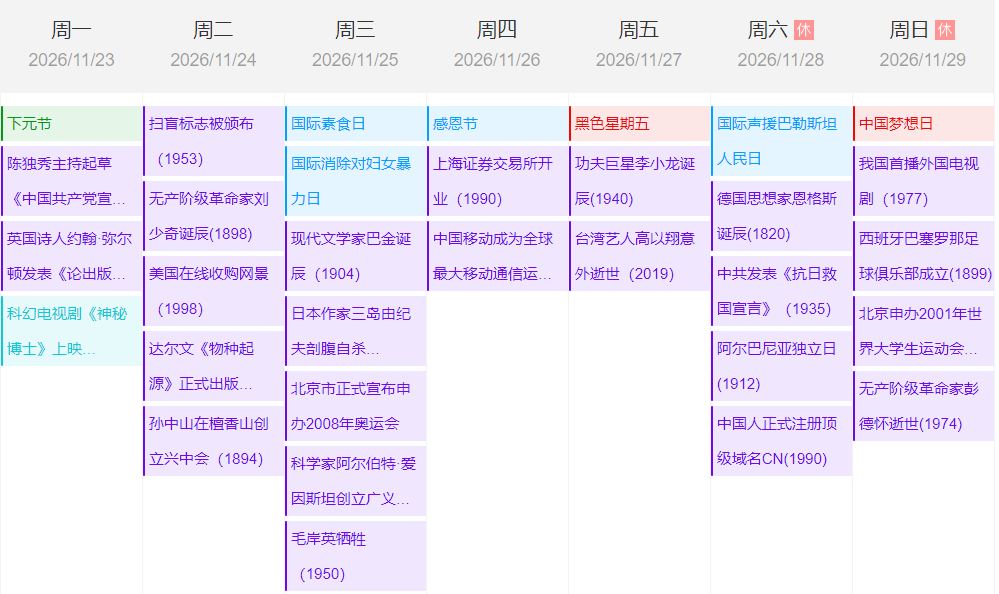Click the 休 badge next to 周六

coord(804,30)
